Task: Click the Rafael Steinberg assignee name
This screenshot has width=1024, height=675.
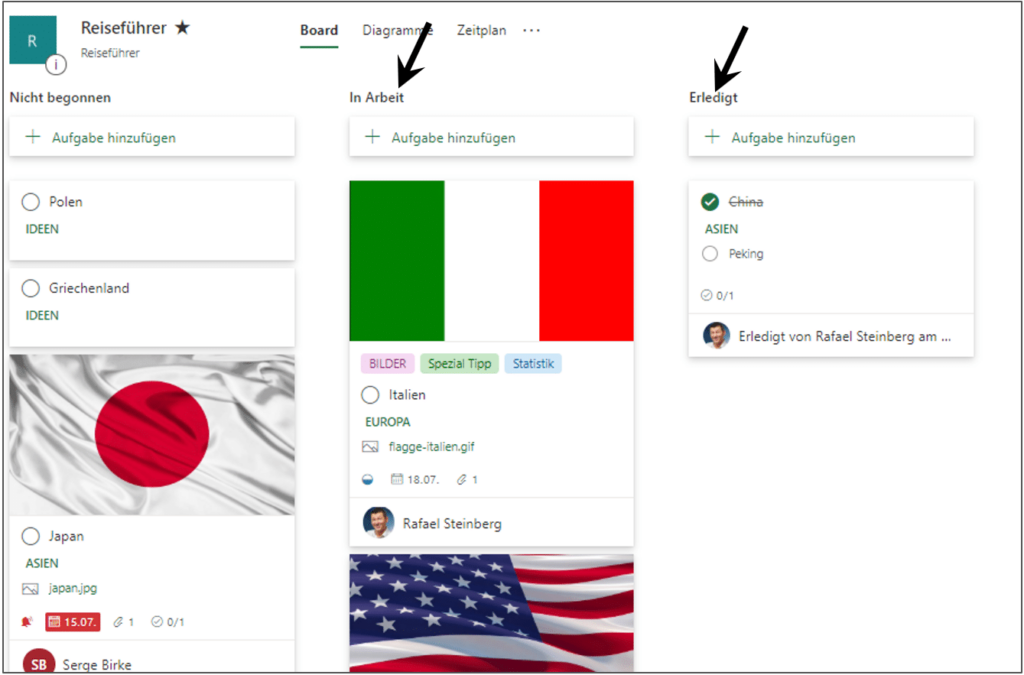Action: click(453, 524)
